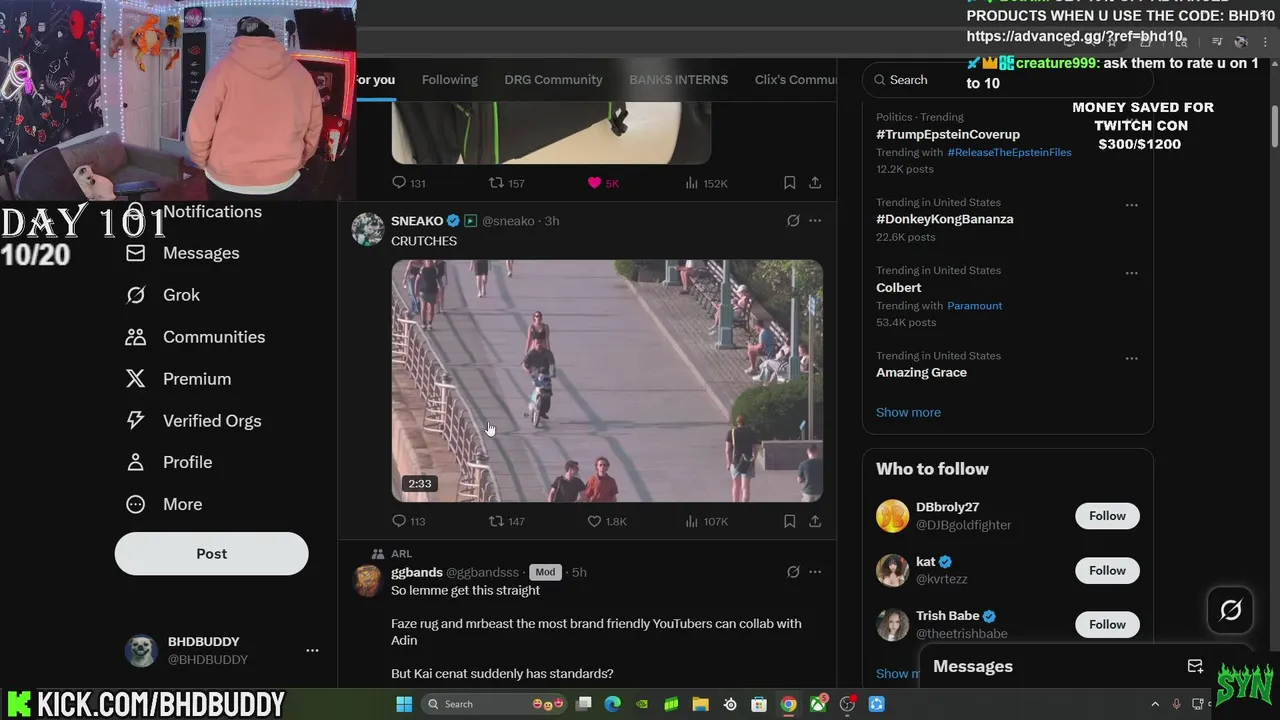The image size is (1280, 720).
Task: Click the Post button
Action: [211, 554]
